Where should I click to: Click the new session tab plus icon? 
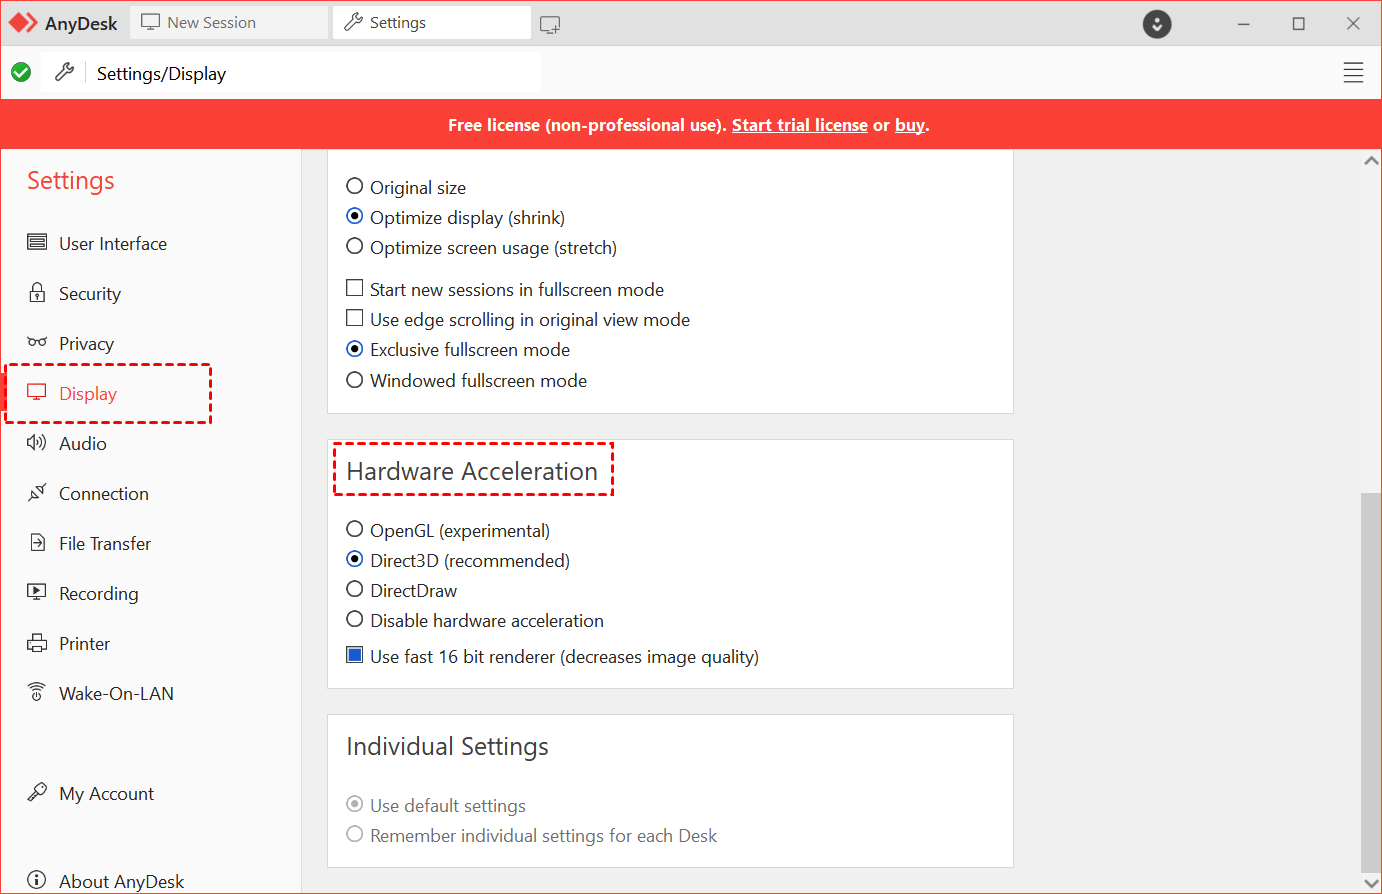550,24
